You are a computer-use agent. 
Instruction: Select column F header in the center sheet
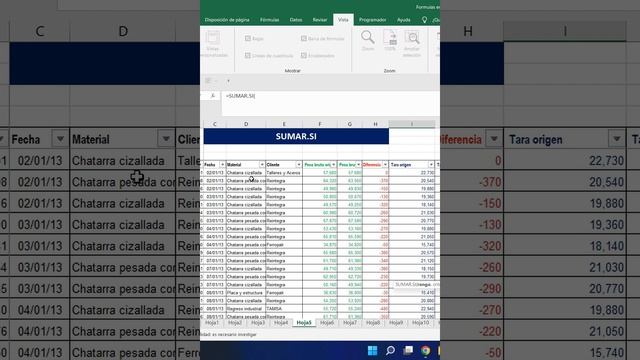(x=320, y=124)
